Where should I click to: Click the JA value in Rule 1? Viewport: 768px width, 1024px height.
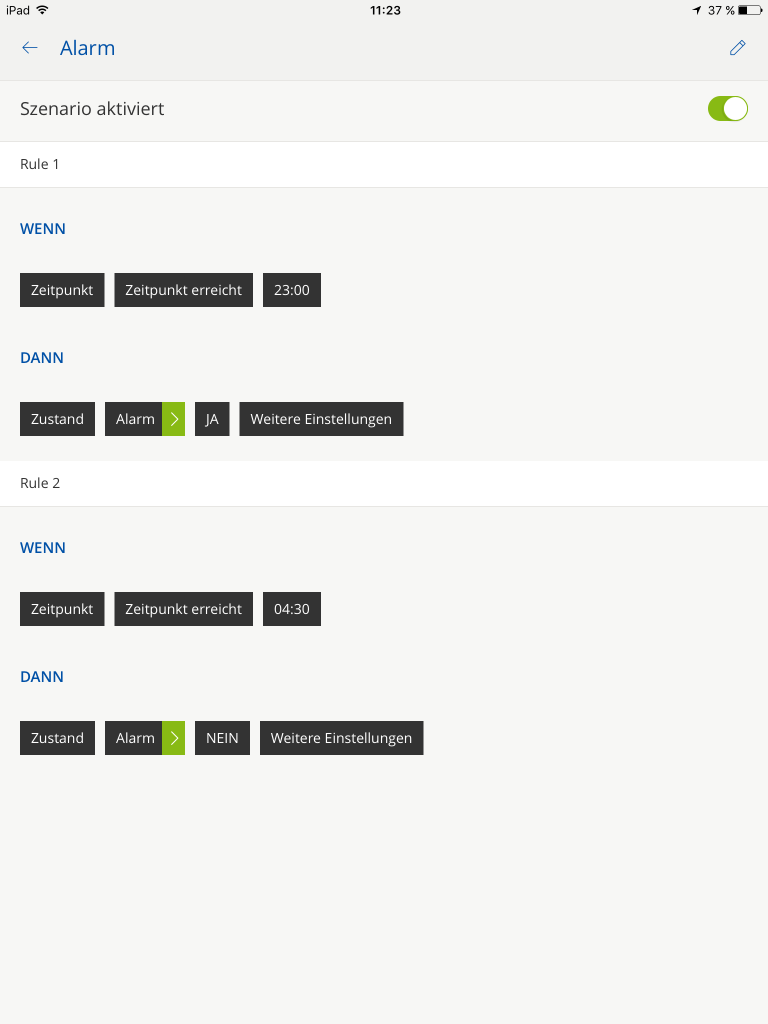coord(212,419)
